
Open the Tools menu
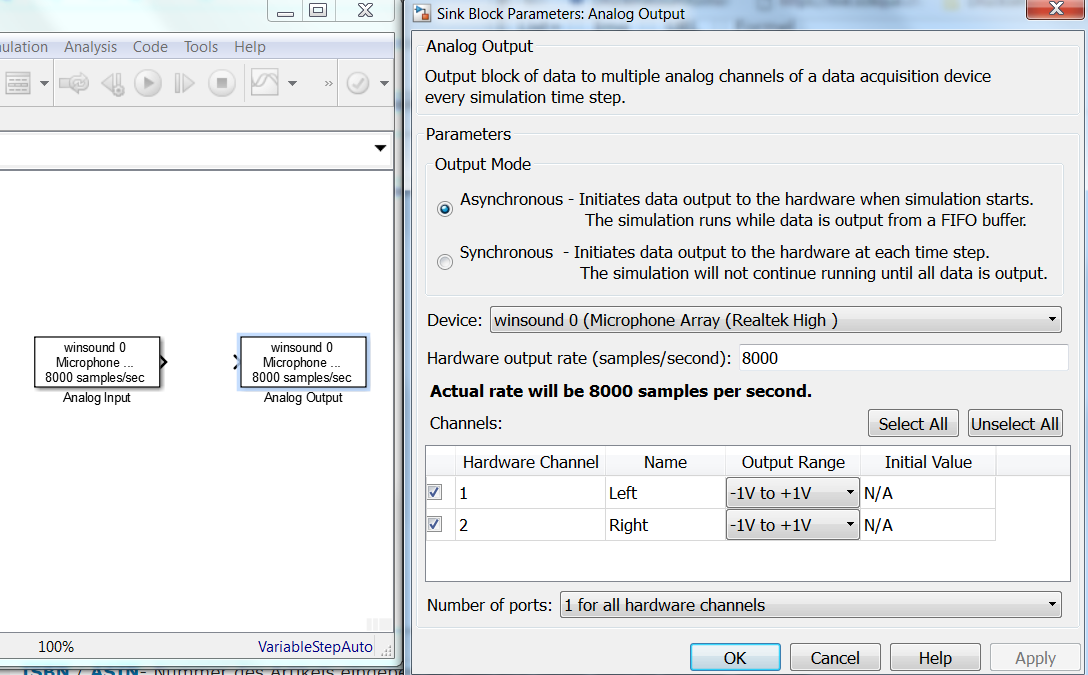coord(201,47)
